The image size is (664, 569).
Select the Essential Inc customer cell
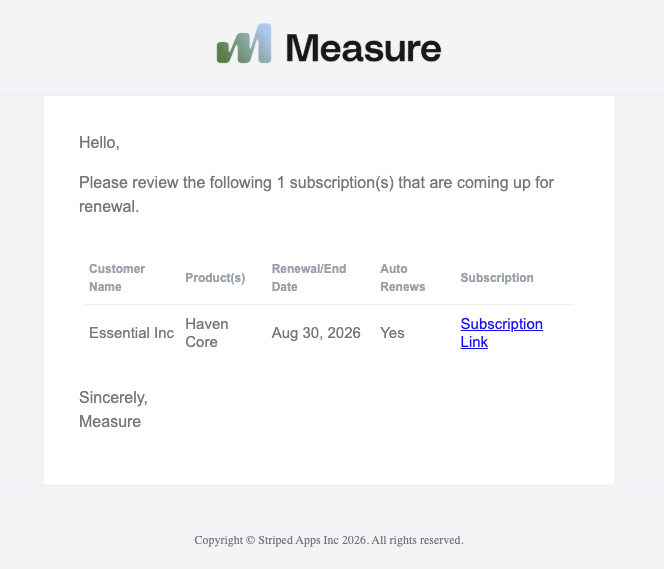131,333
